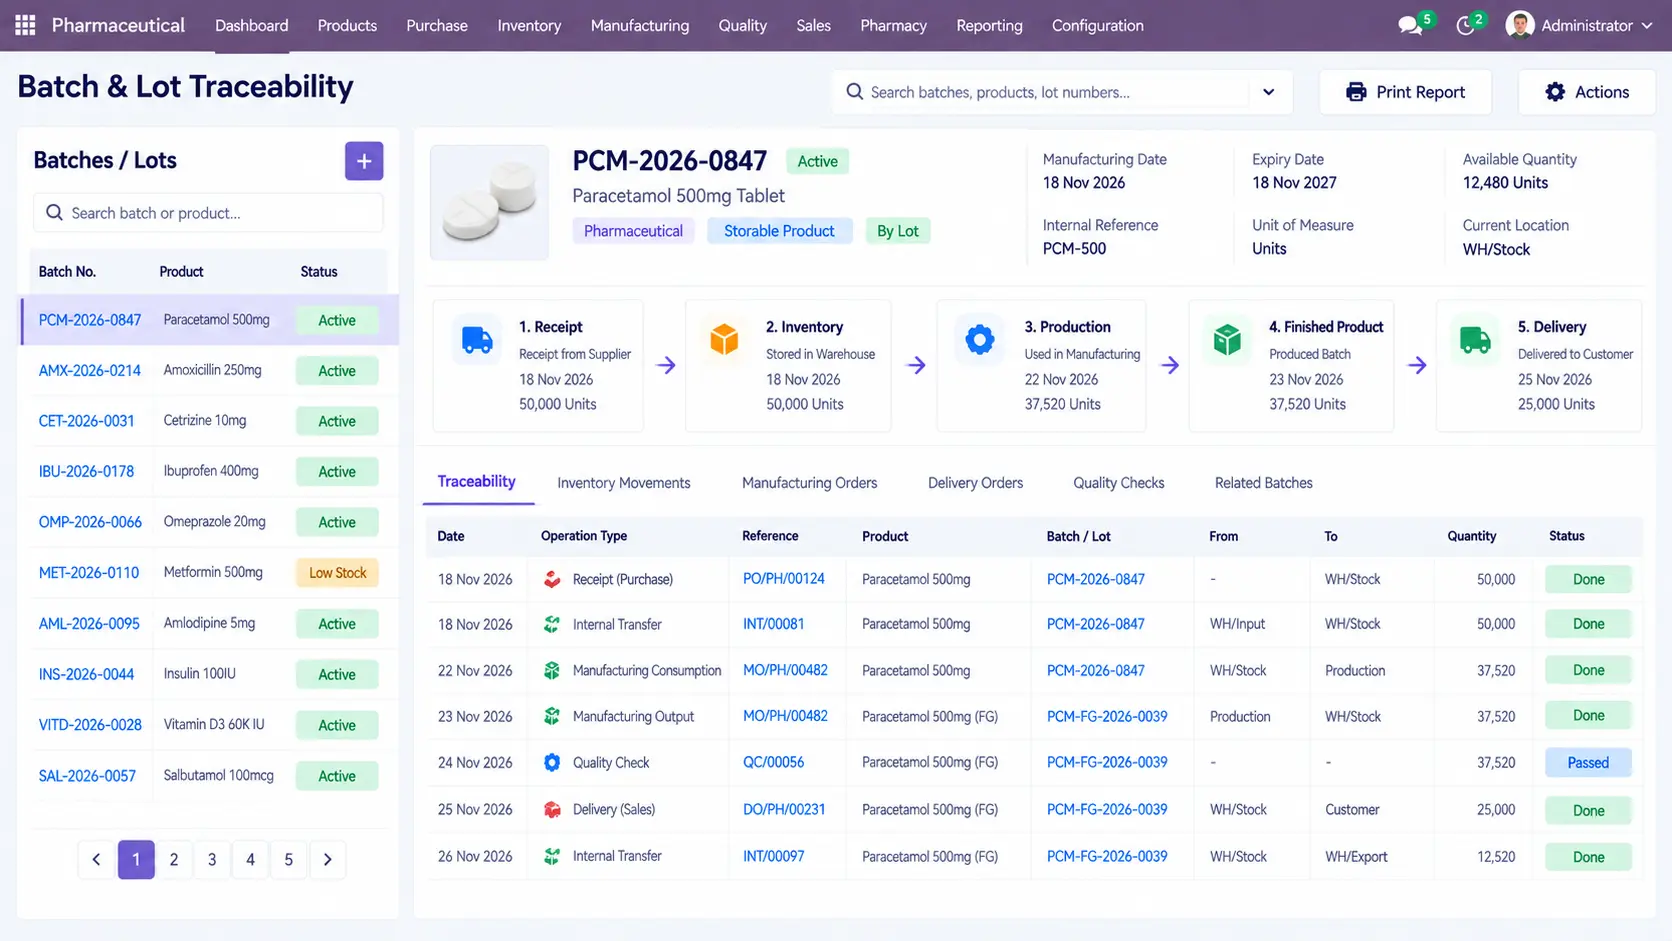1672x941 pixels.
Task: Click the Quality Check operation icon
Action: coord(552,762)
